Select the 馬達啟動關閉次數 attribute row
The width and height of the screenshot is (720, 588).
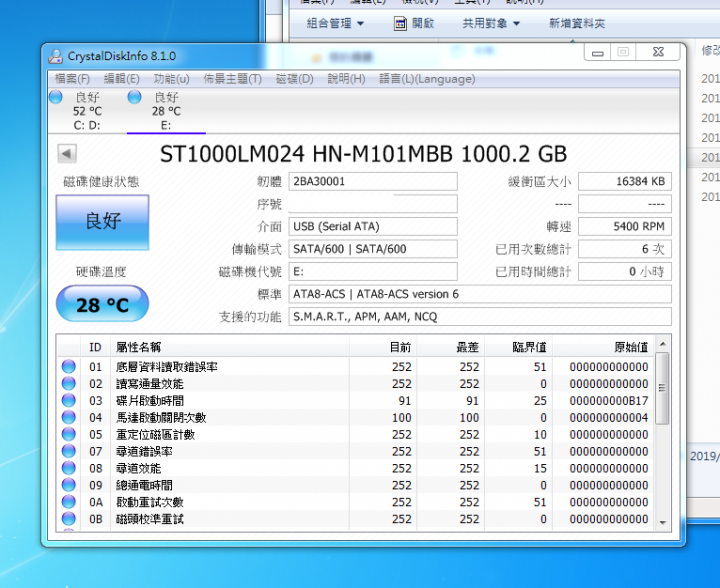pos(355,417)
